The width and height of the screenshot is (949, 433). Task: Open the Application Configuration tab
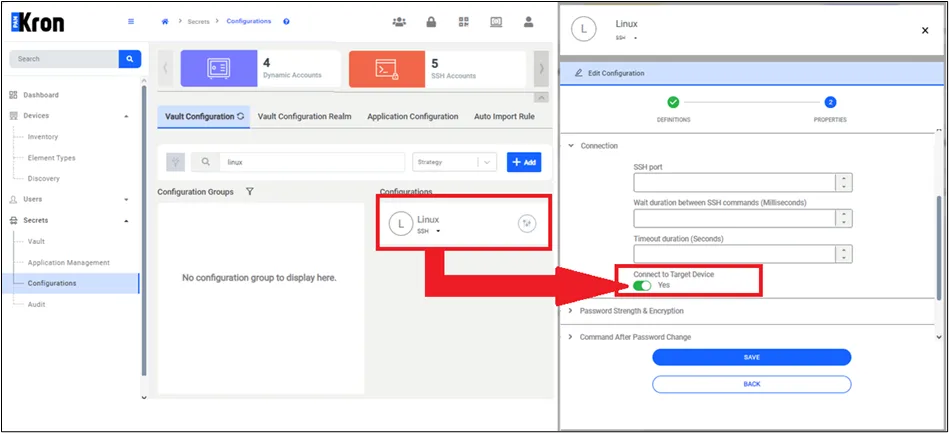413,116
